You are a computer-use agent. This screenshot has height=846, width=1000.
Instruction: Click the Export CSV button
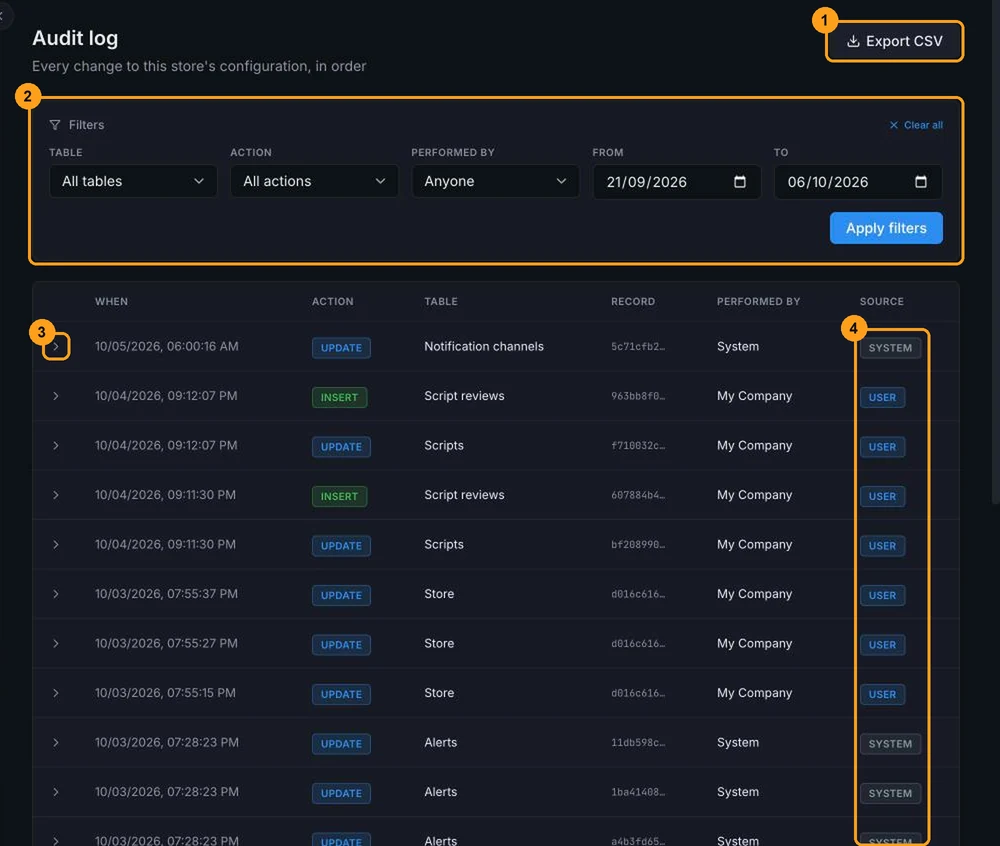894,41
